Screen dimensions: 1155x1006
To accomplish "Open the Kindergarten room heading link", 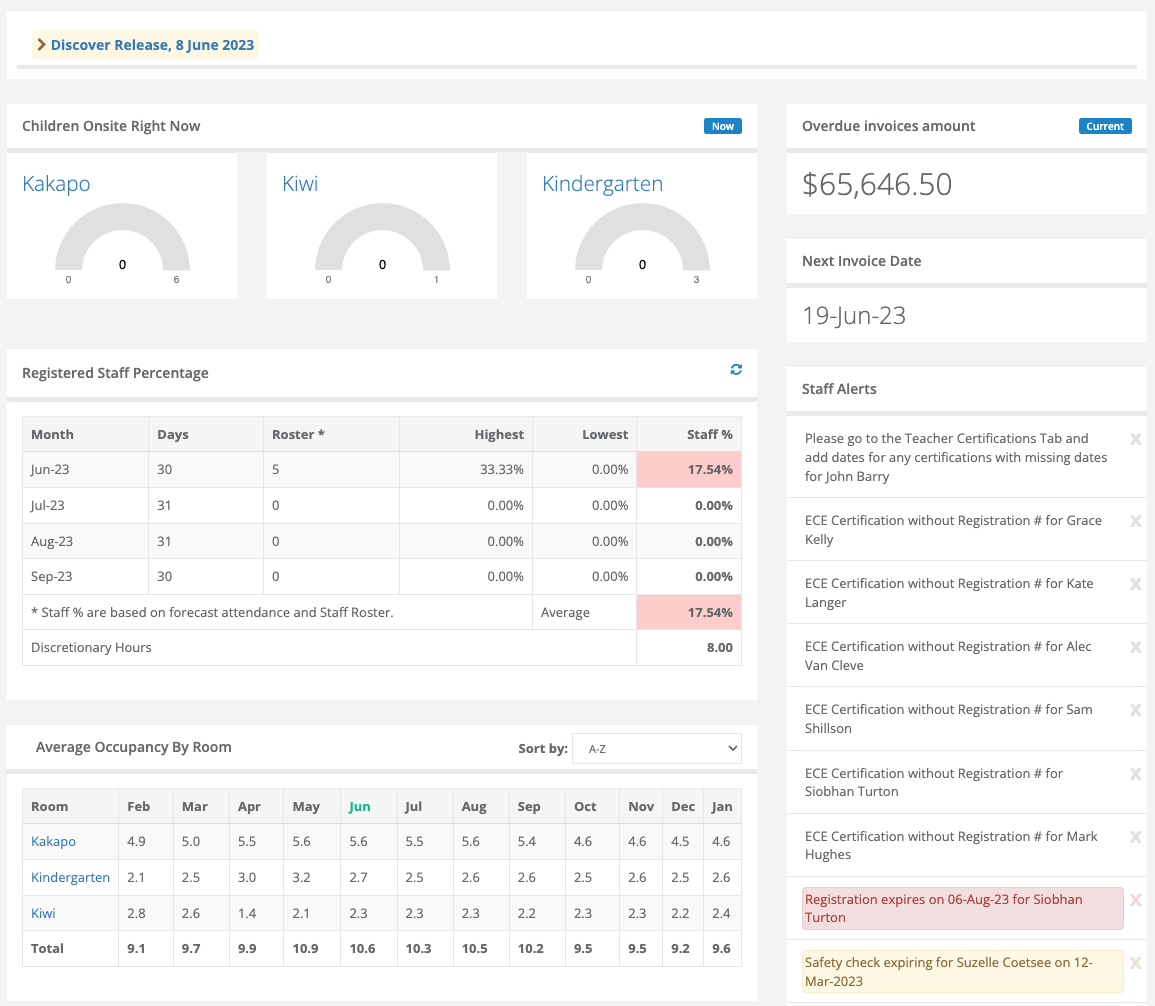I will (603, 183).
